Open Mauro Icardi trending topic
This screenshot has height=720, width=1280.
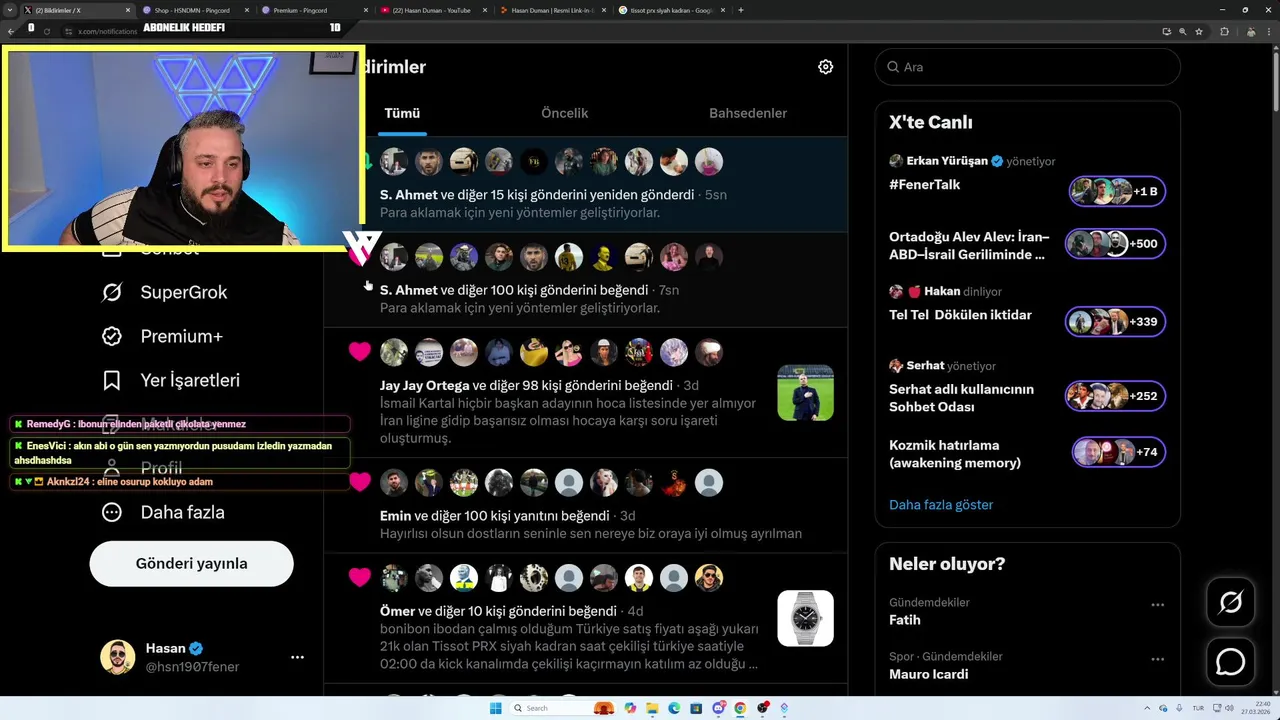point(929,674)
